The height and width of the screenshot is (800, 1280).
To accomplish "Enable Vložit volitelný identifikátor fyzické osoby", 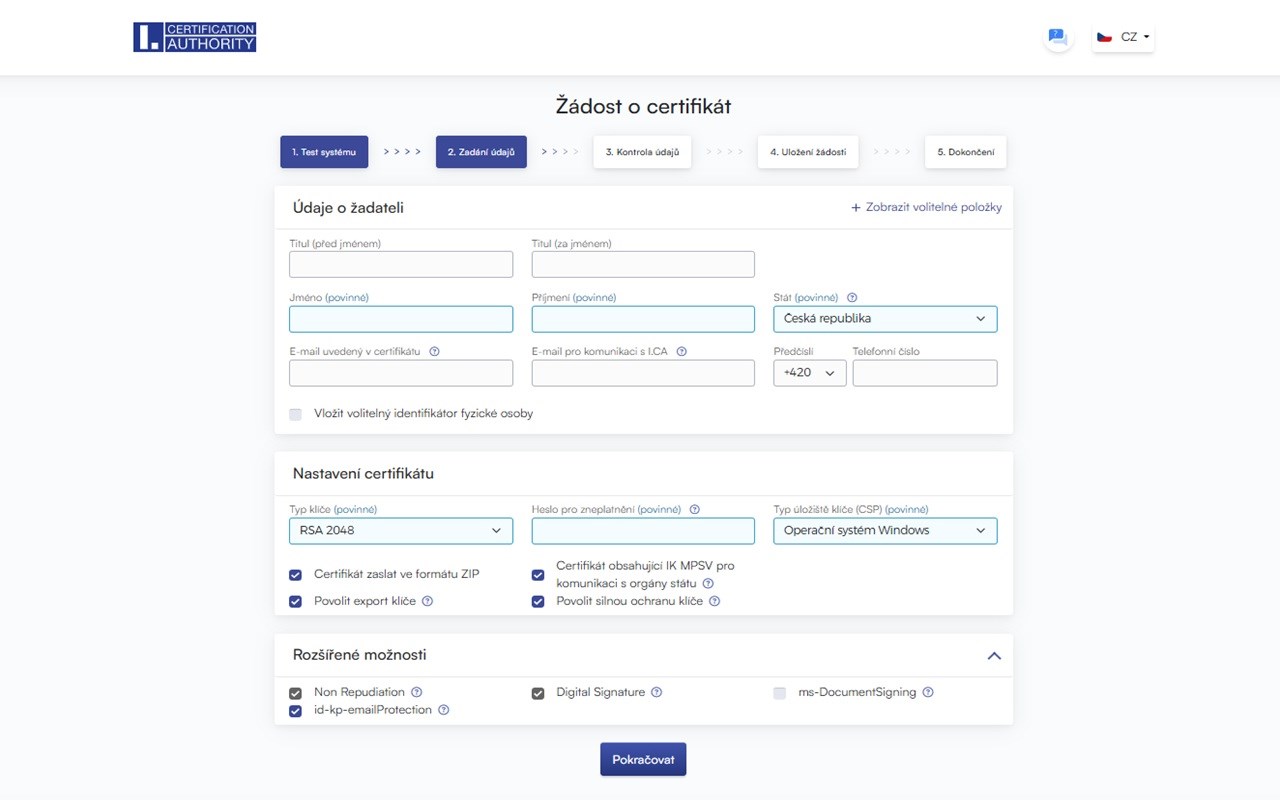I will [295, 414].
